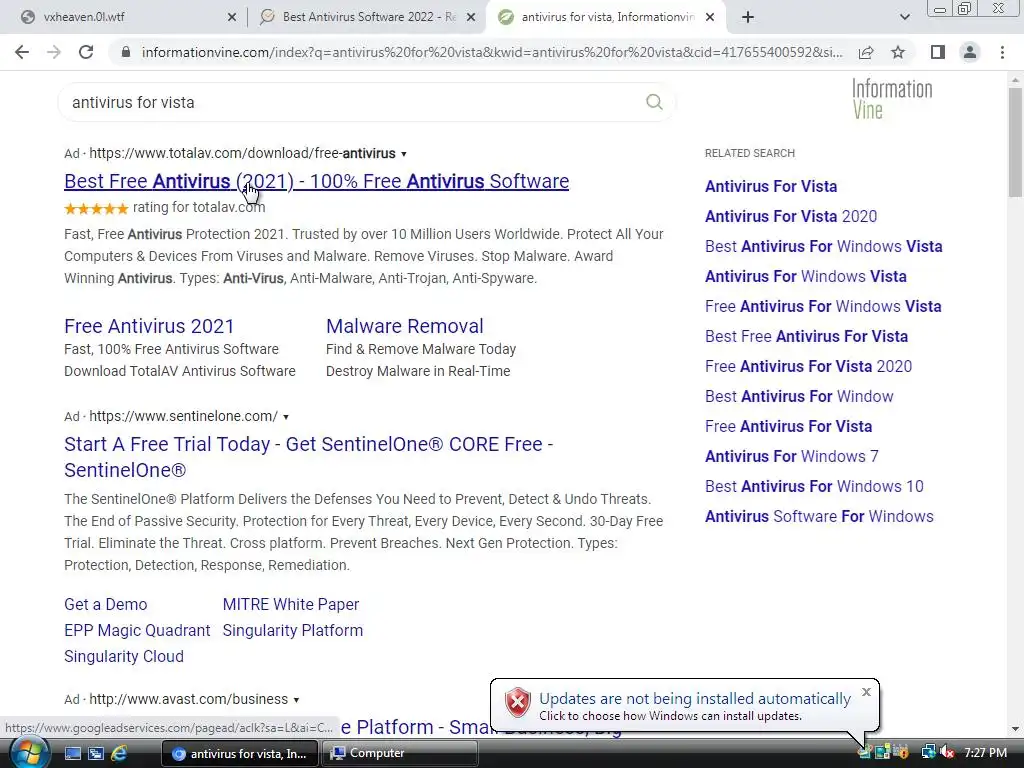Viewport: 1024px width, 768px height.
Task: Click the page vertical scrollbar thumb
Action: [1015, 142]
